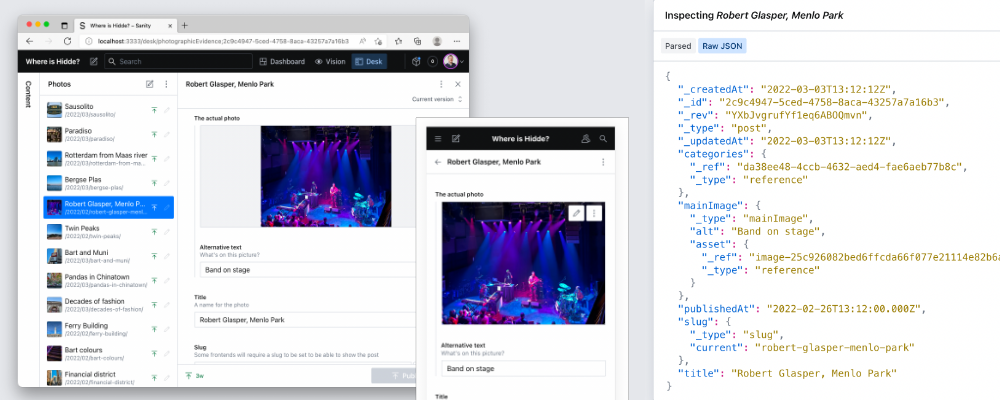Click the presence users icon in the mobile navbar
Viewport: 1000px width, 400px height.
tap(585, 138)
